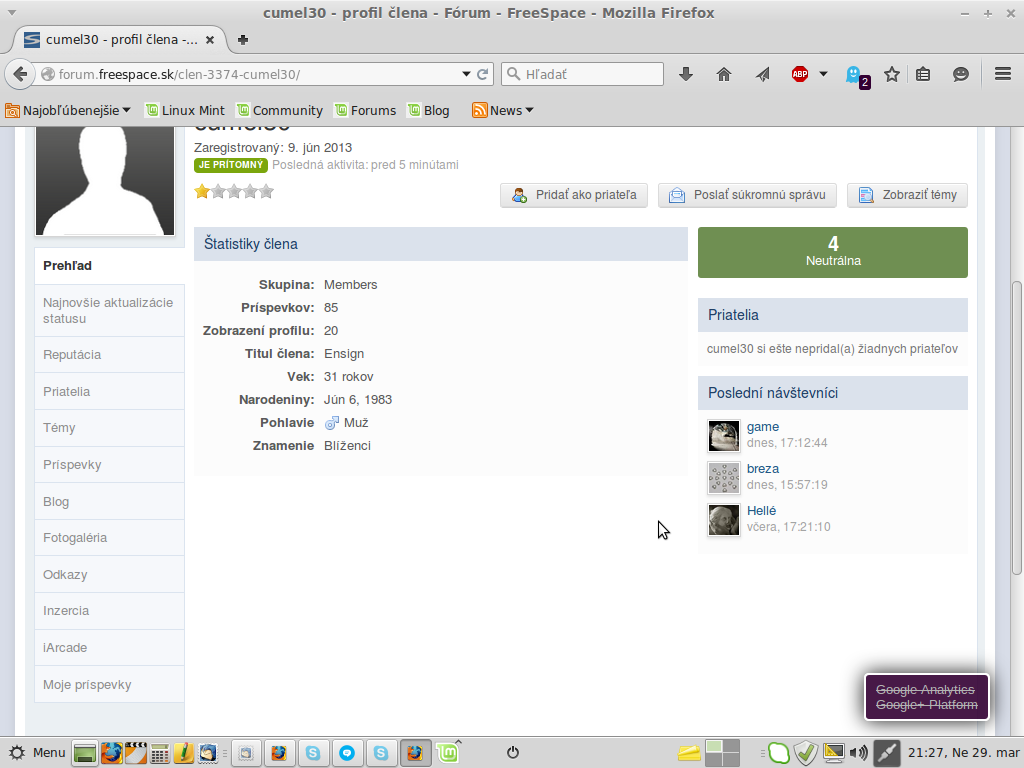This screenshot has height=768, width=1024.
Task: Click the back navigation arrow
Action: point(20,74)
